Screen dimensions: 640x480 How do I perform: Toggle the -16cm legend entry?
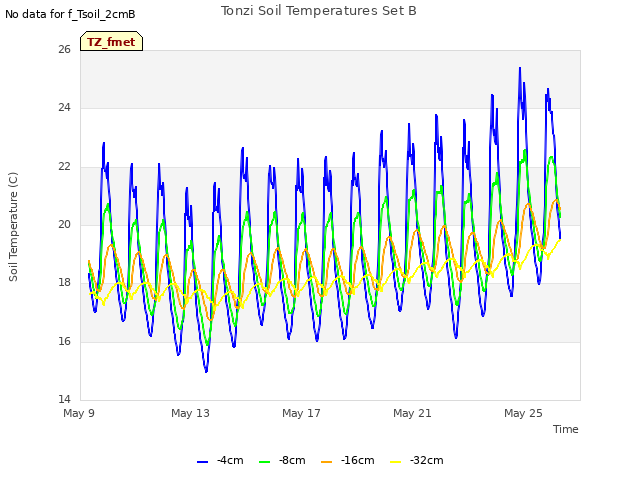pos(347,460)
